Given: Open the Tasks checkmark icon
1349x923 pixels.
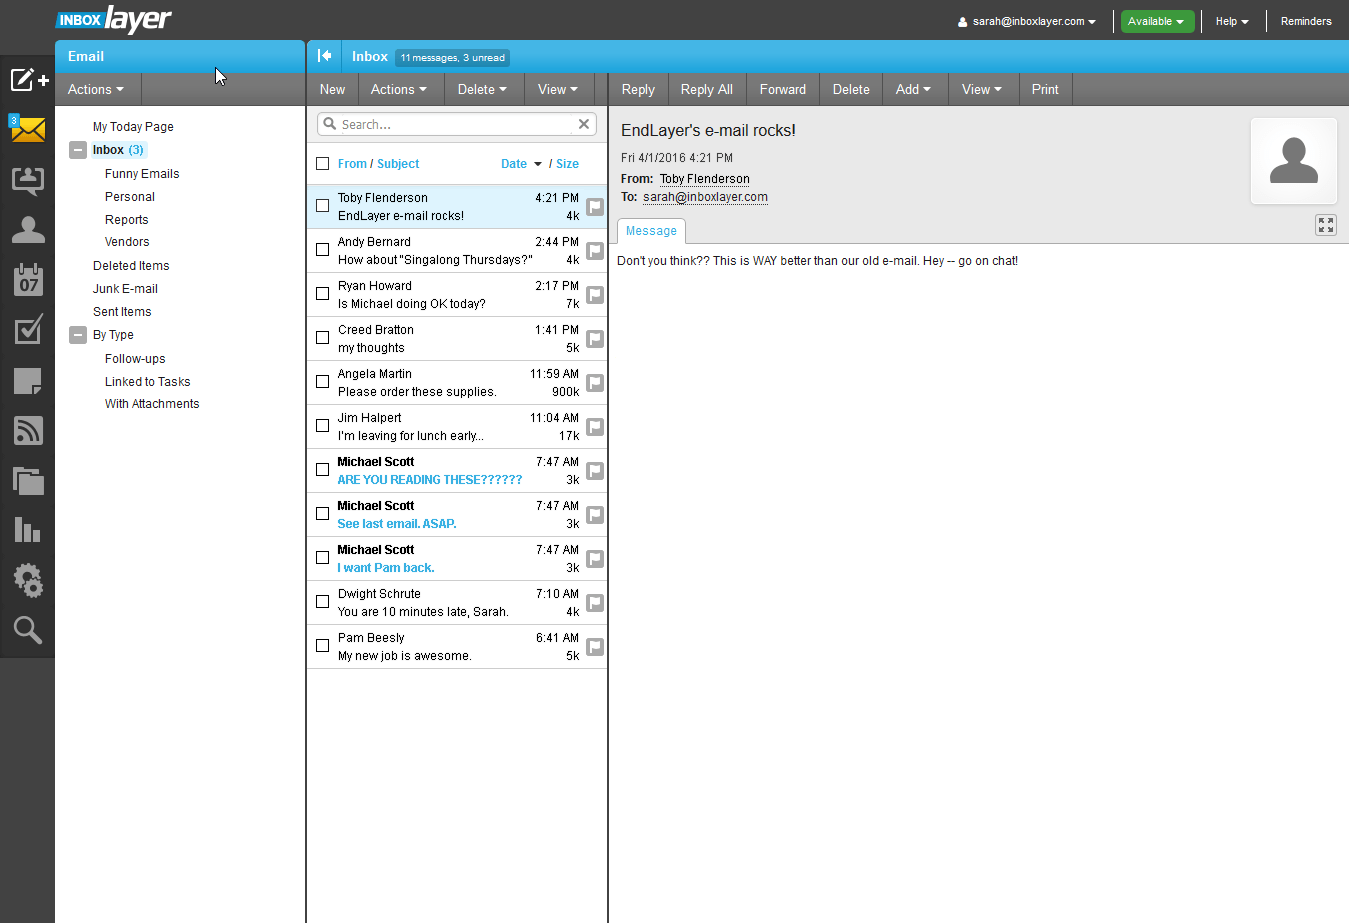Looking at the screenshot, I should coord(28,330).
